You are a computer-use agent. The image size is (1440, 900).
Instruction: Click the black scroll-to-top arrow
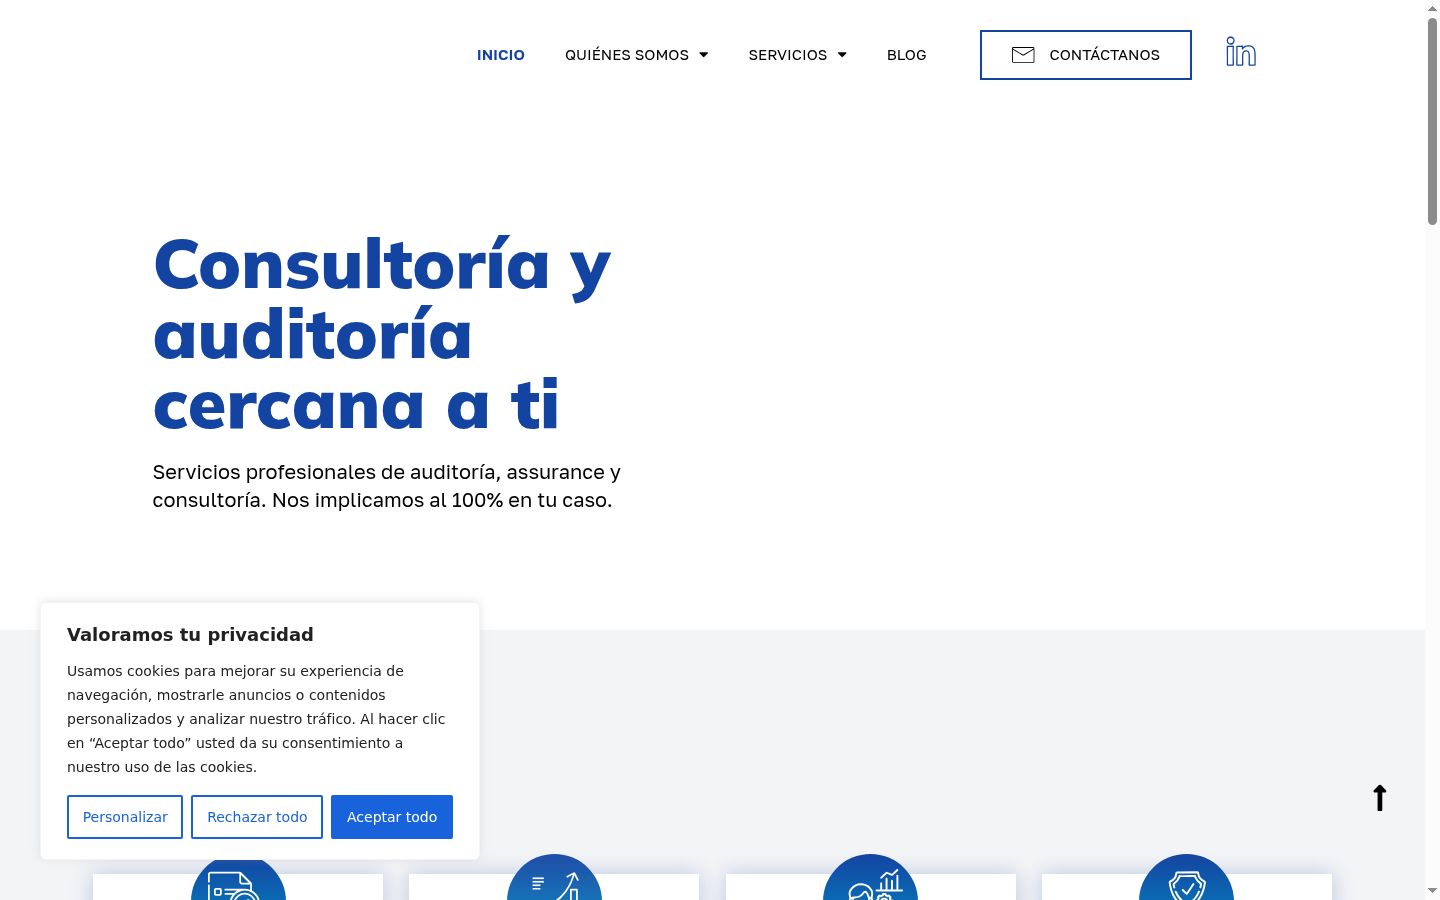click(x=1380, y=798)
